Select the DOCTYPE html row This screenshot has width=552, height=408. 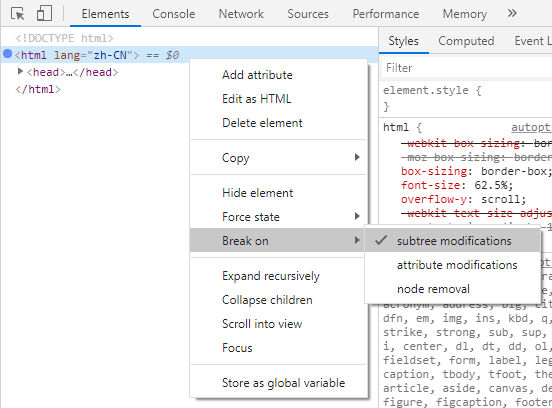click(64, 38)
